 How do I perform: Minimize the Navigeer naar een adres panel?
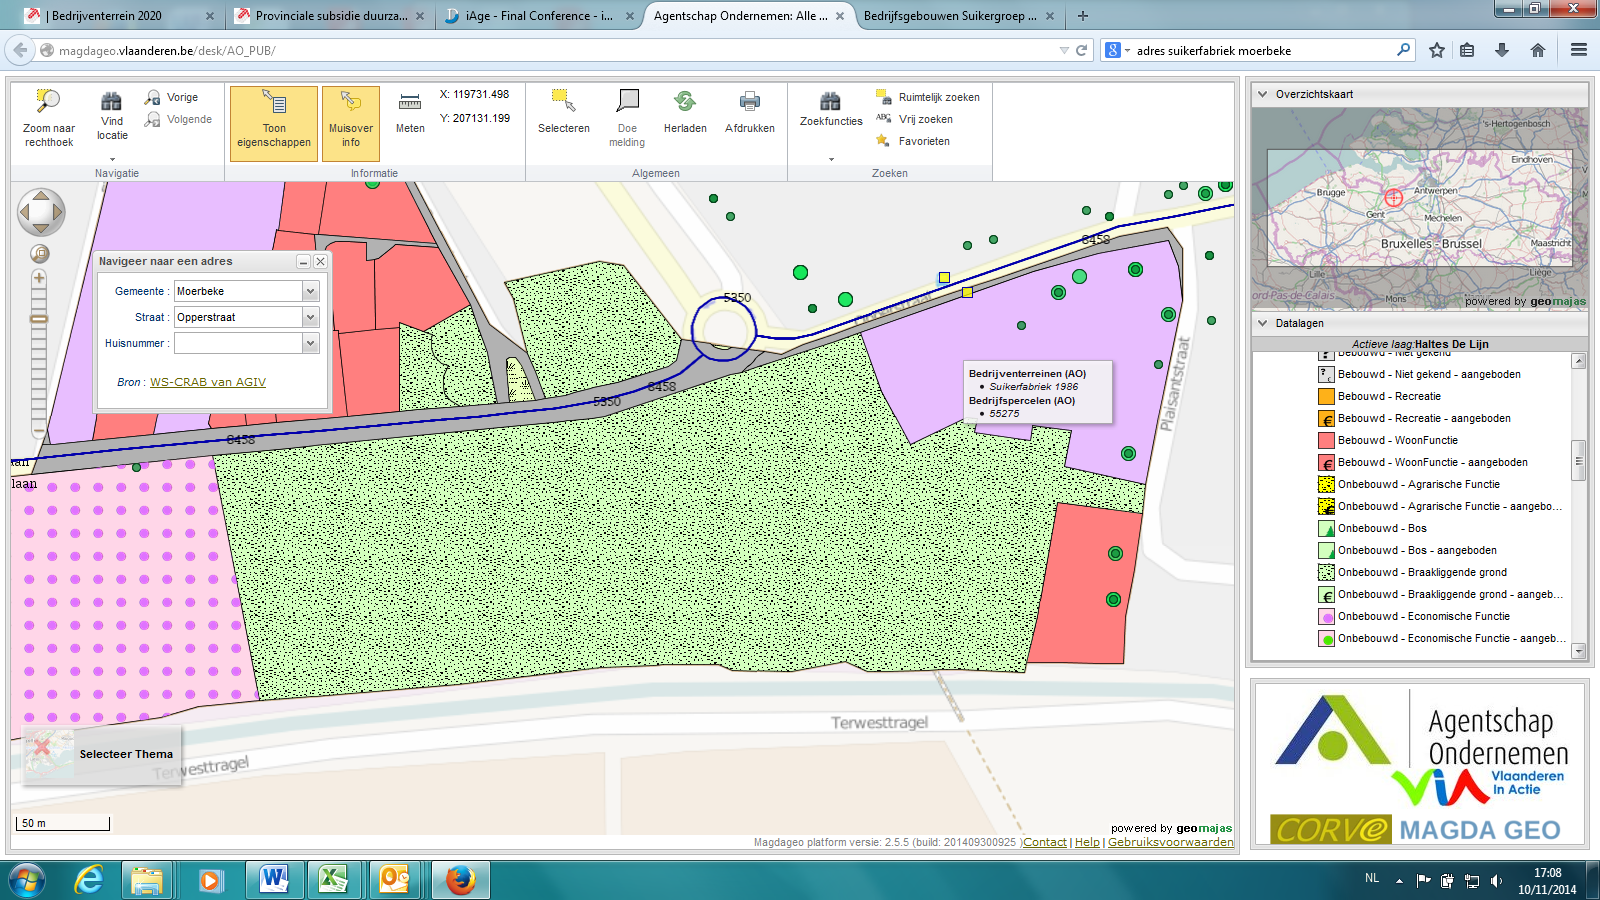pos(303,262)
